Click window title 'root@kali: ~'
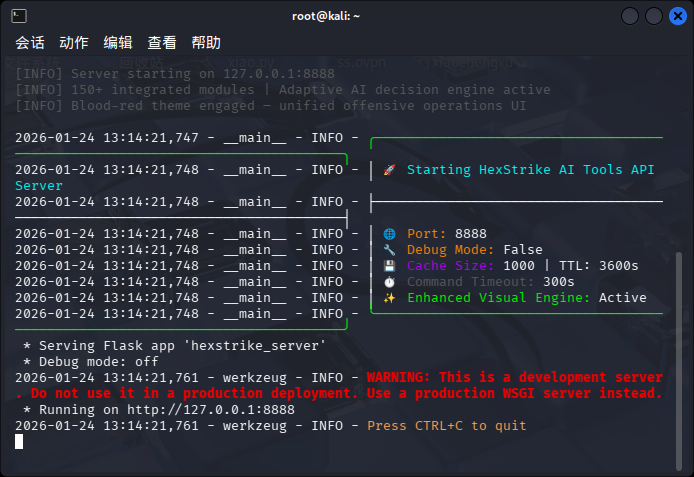694x477 pixels. point(326,16)
